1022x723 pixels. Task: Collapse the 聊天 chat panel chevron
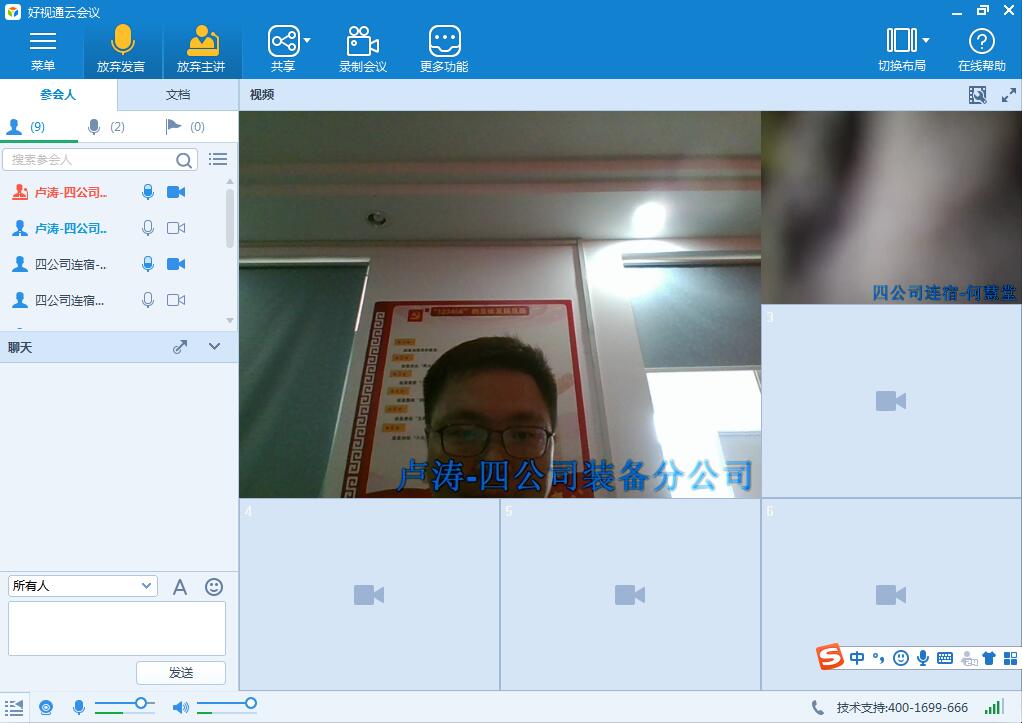click(x=214, y=346)
